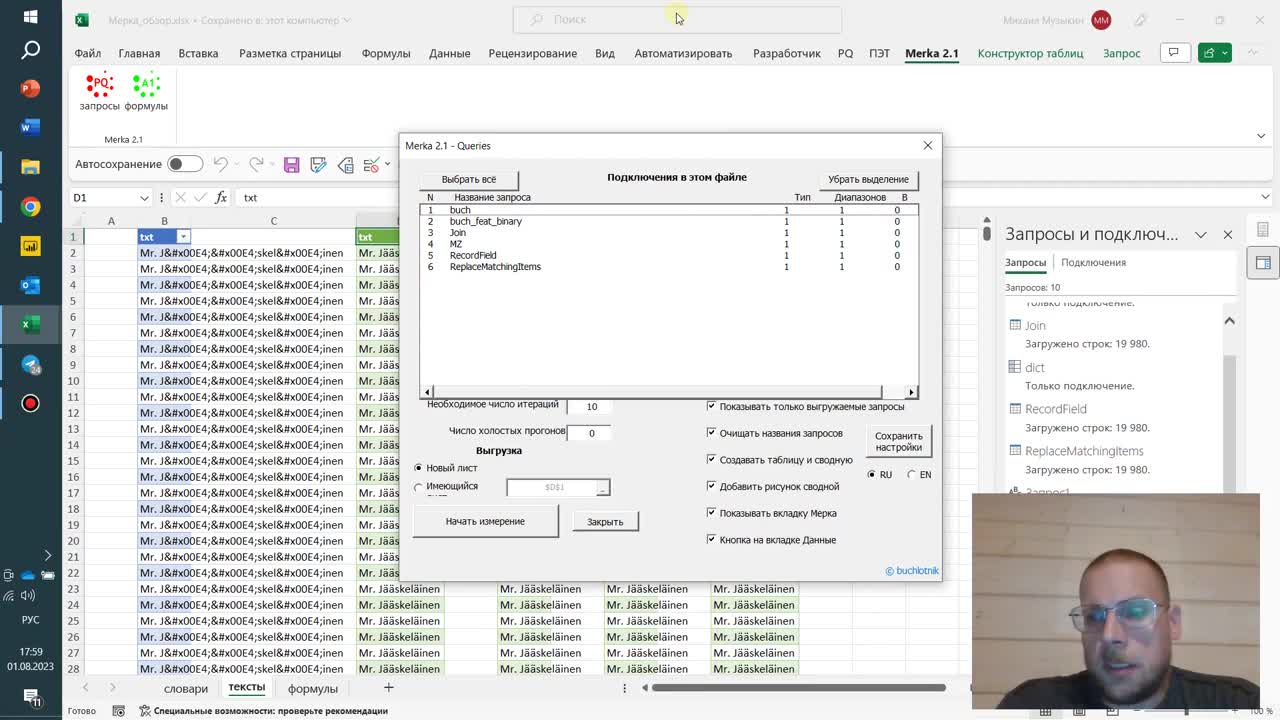Select the Имеющийся лист radio button
Screen dimensions: 1280x720
419,487
